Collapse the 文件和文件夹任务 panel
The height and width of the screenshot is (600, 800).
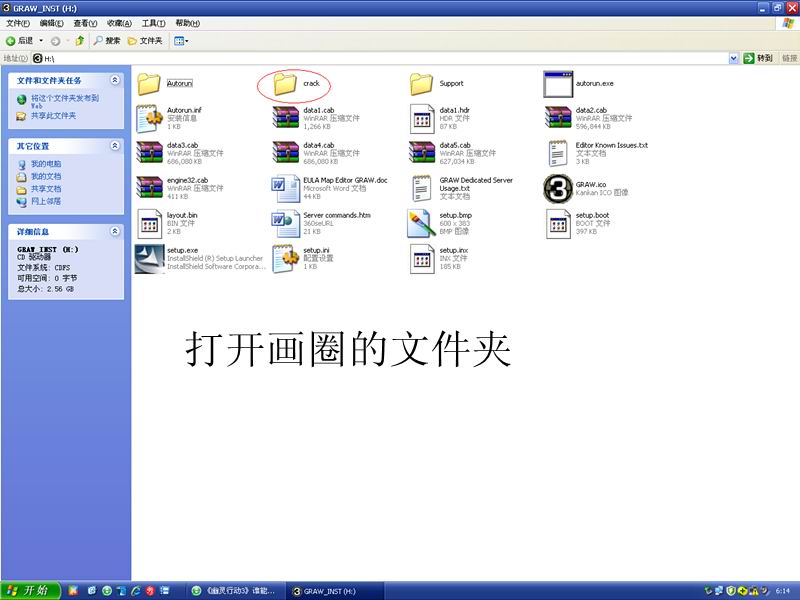[x=115, y=80]
